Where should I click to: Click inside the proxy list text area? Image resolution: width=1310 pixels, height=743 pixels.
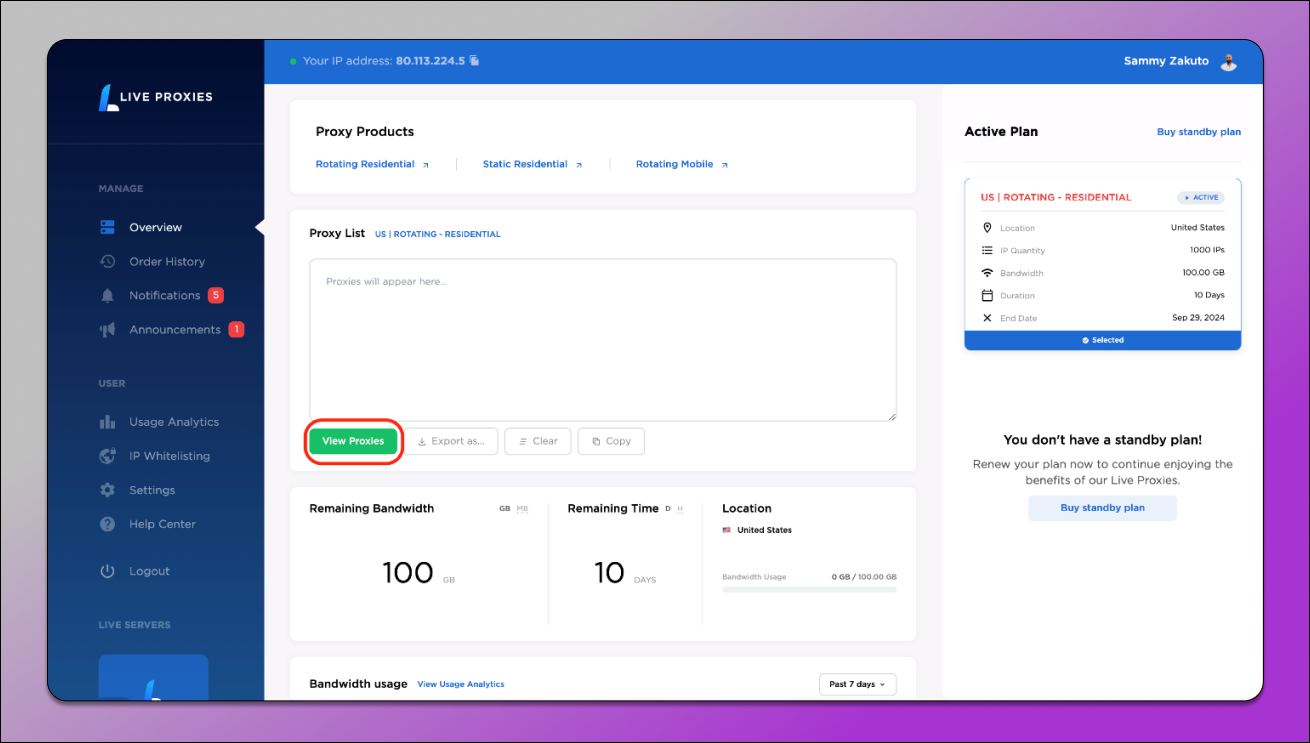point(603,340)
